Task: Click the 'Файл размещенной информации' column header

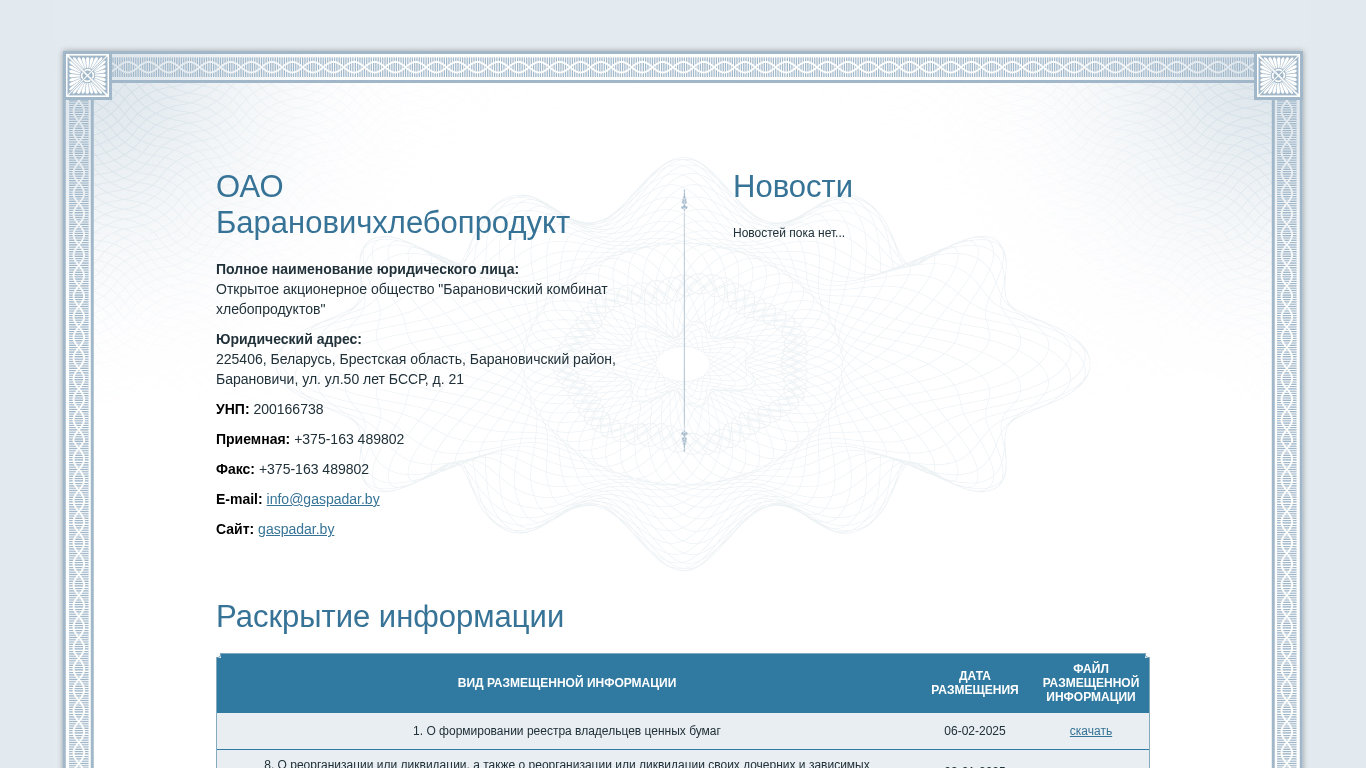Action: point(1090,683)
